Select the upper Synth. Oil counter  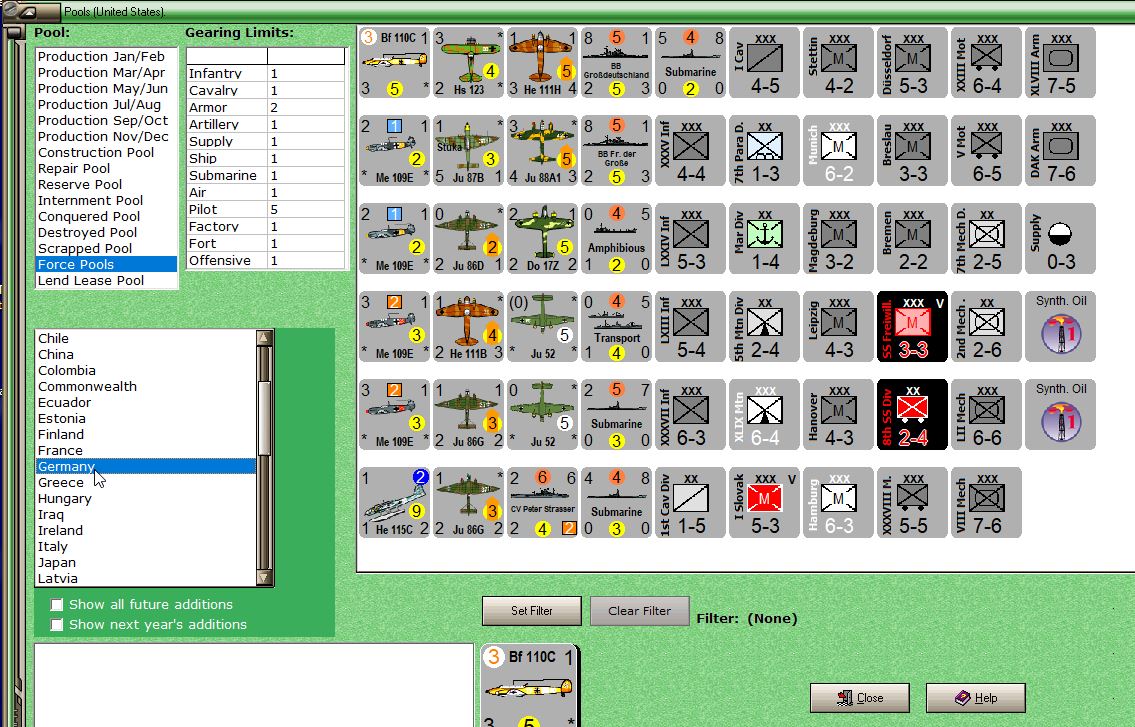click(x=1060, y=327)
